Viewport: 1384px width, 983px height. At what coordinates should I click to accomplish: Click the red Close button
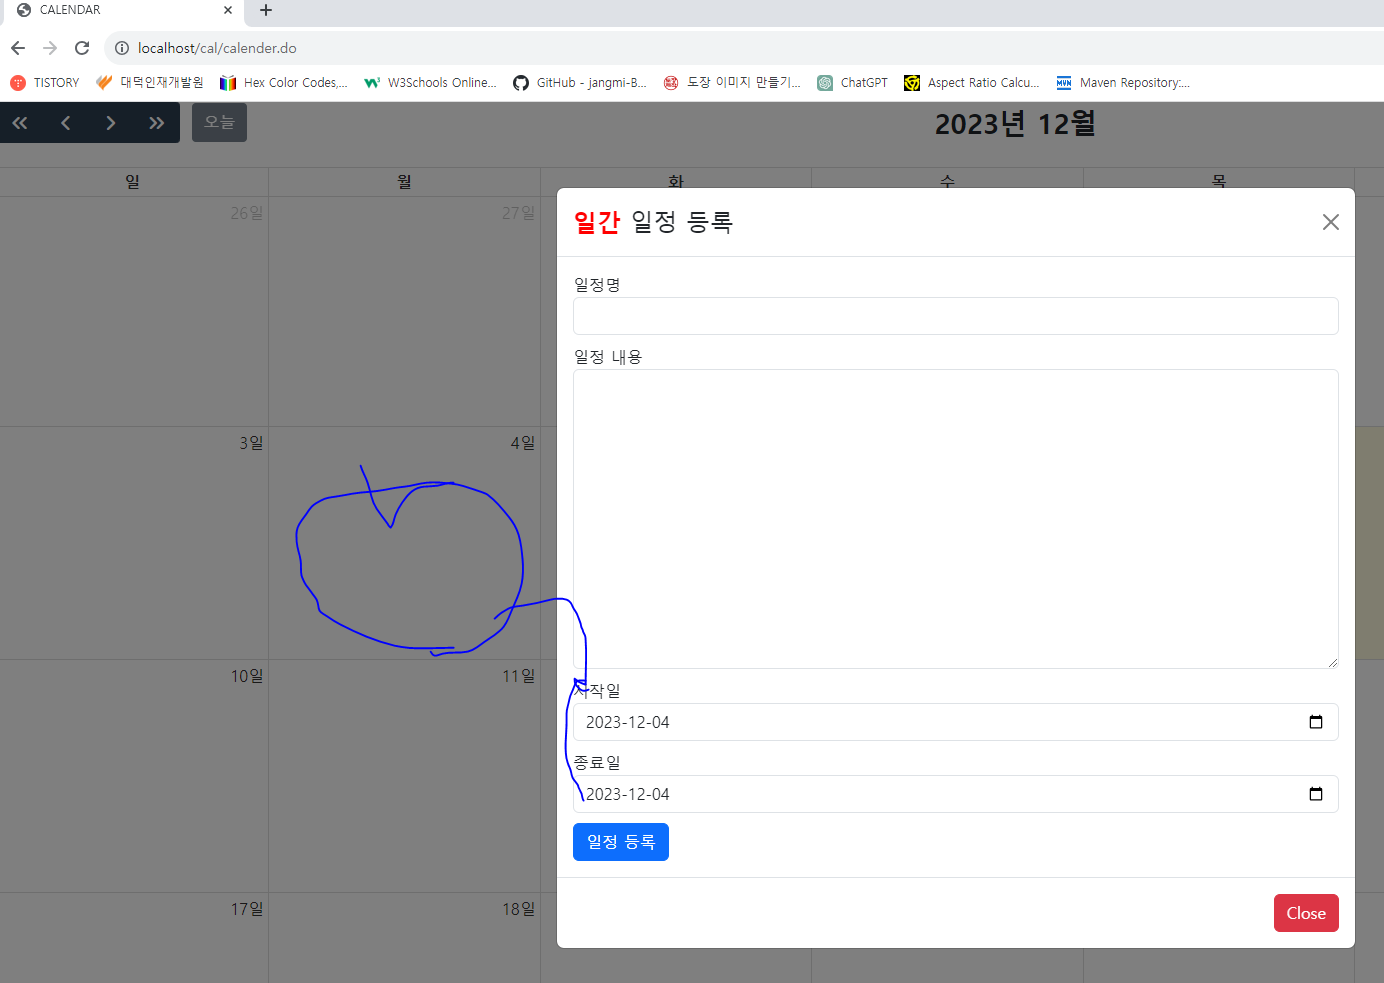pyautogui.click(x=1306, y=913)
